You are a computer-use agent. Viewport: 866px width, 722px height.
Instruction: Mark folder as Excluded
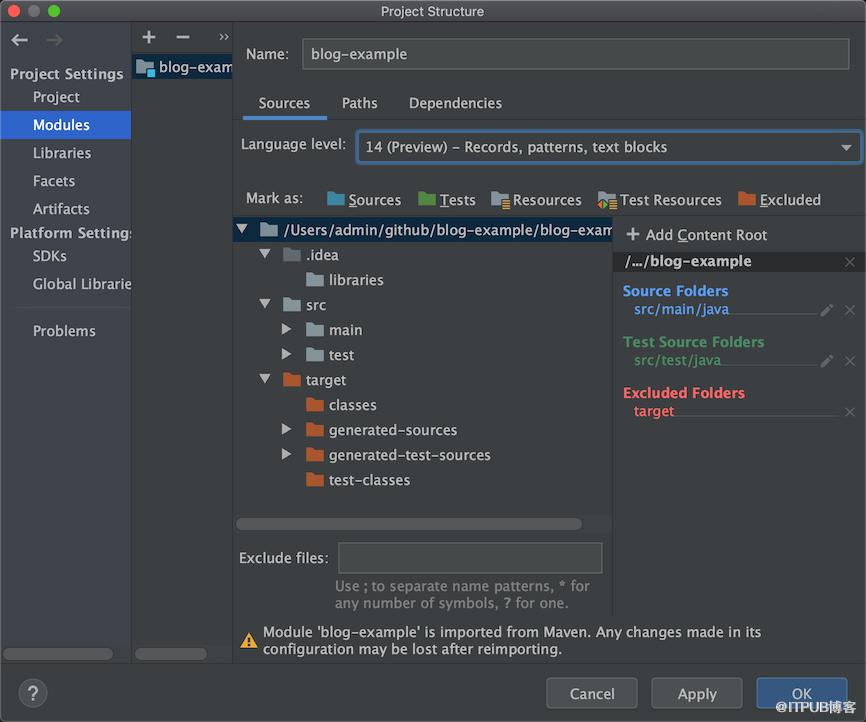pyautogui.click(x=779, y=199)
